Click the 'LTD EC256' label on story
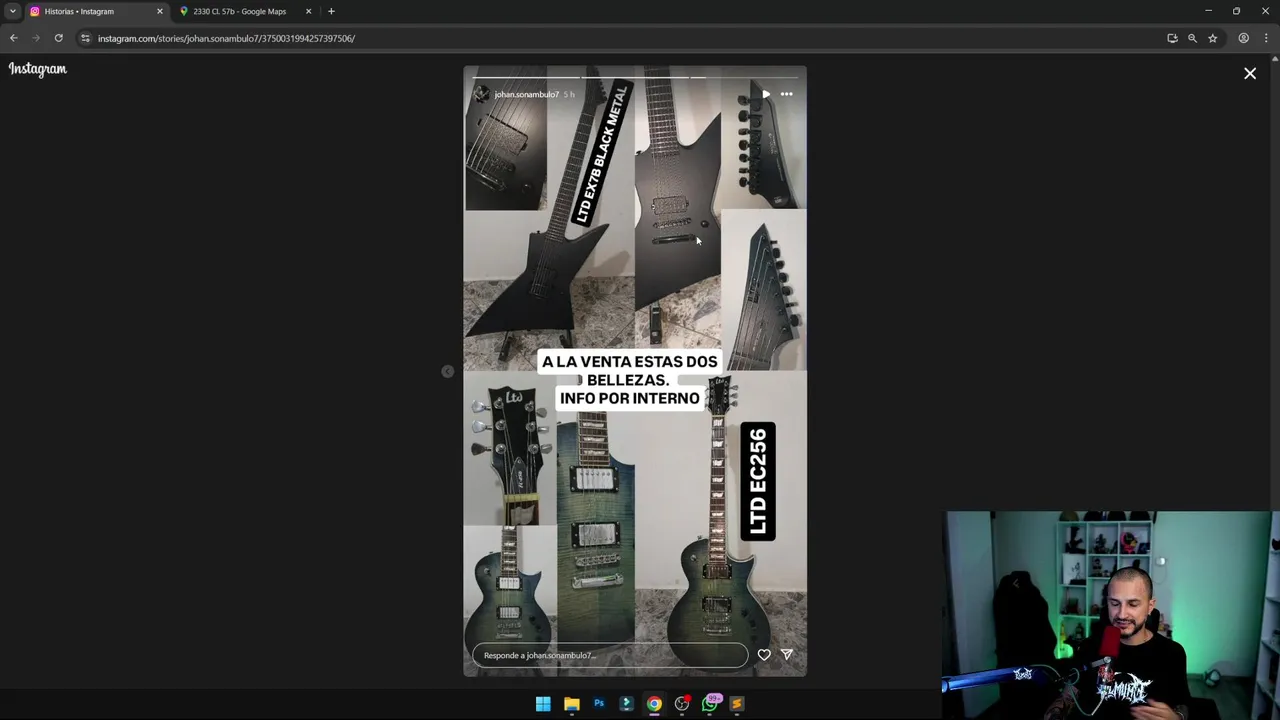Screen dimensions: 1280x720 pyautogui.click(x=758, y=481)
